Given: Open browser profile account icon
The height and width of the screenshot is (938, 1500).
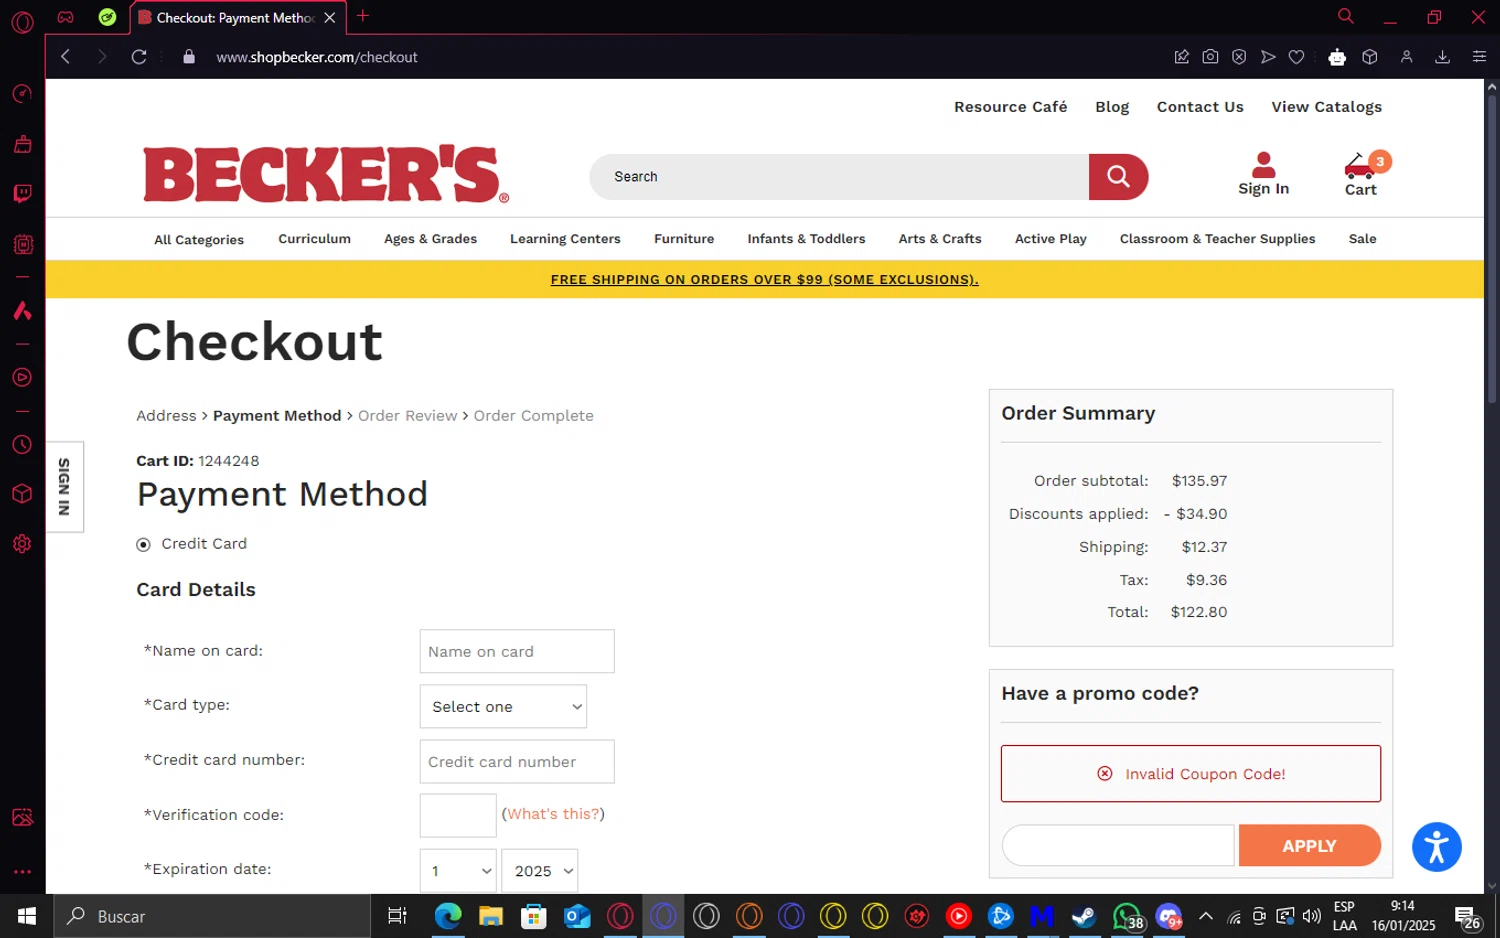Looking at the screenshot, I should tap(1406, 57).
